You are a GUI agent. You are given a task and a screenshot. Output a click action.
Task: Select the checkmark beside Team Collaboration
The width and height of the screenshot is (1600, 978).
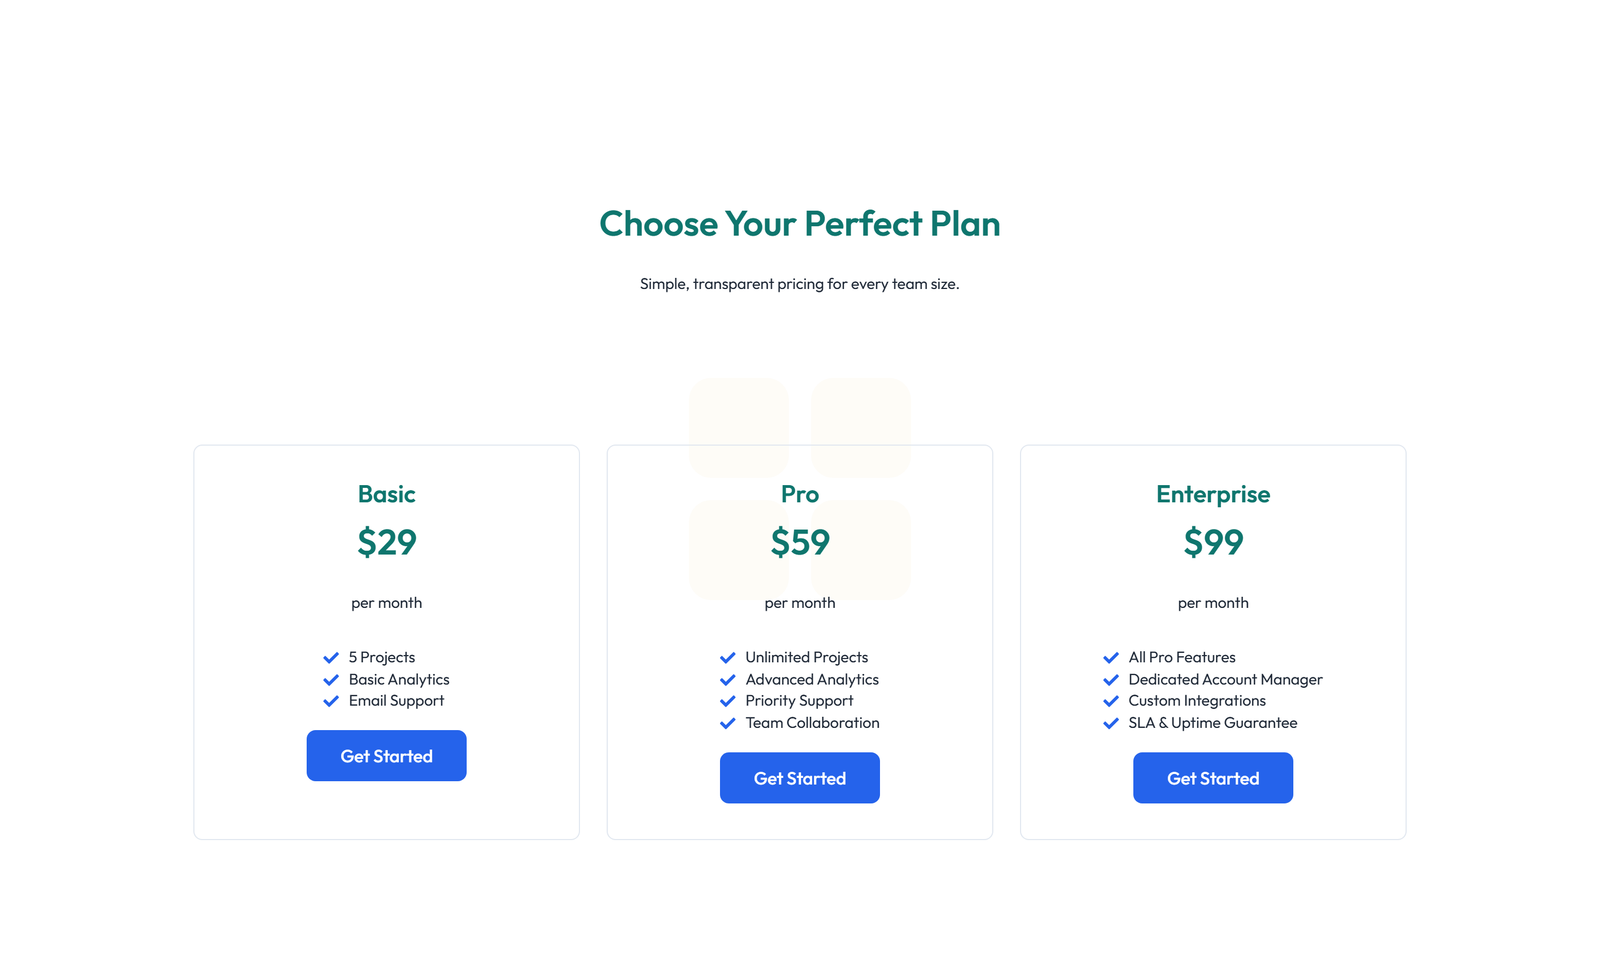coord(728,723)
